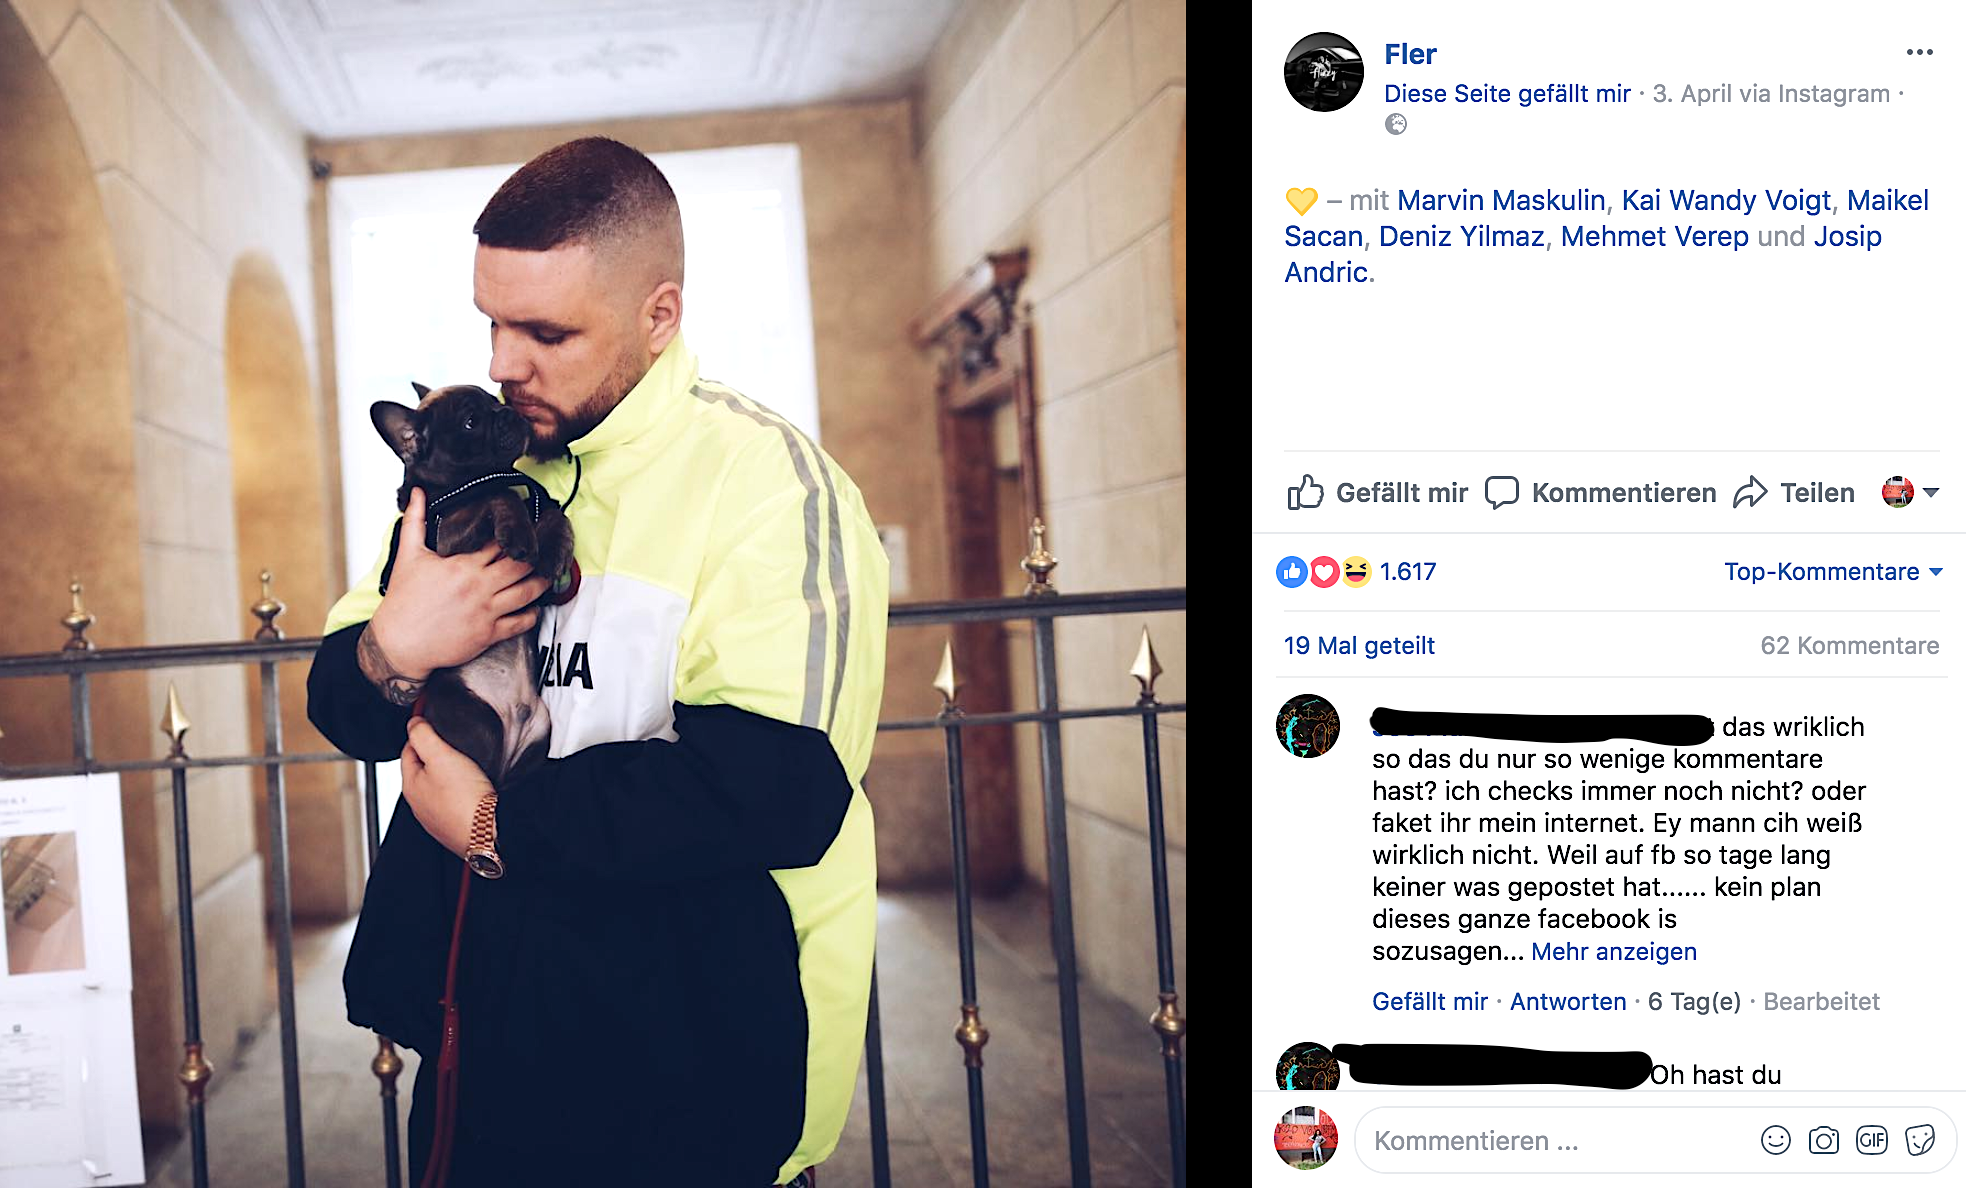Open the three-dot post options menu
Screen dimensions: 1966x1188
point(1919,52)
